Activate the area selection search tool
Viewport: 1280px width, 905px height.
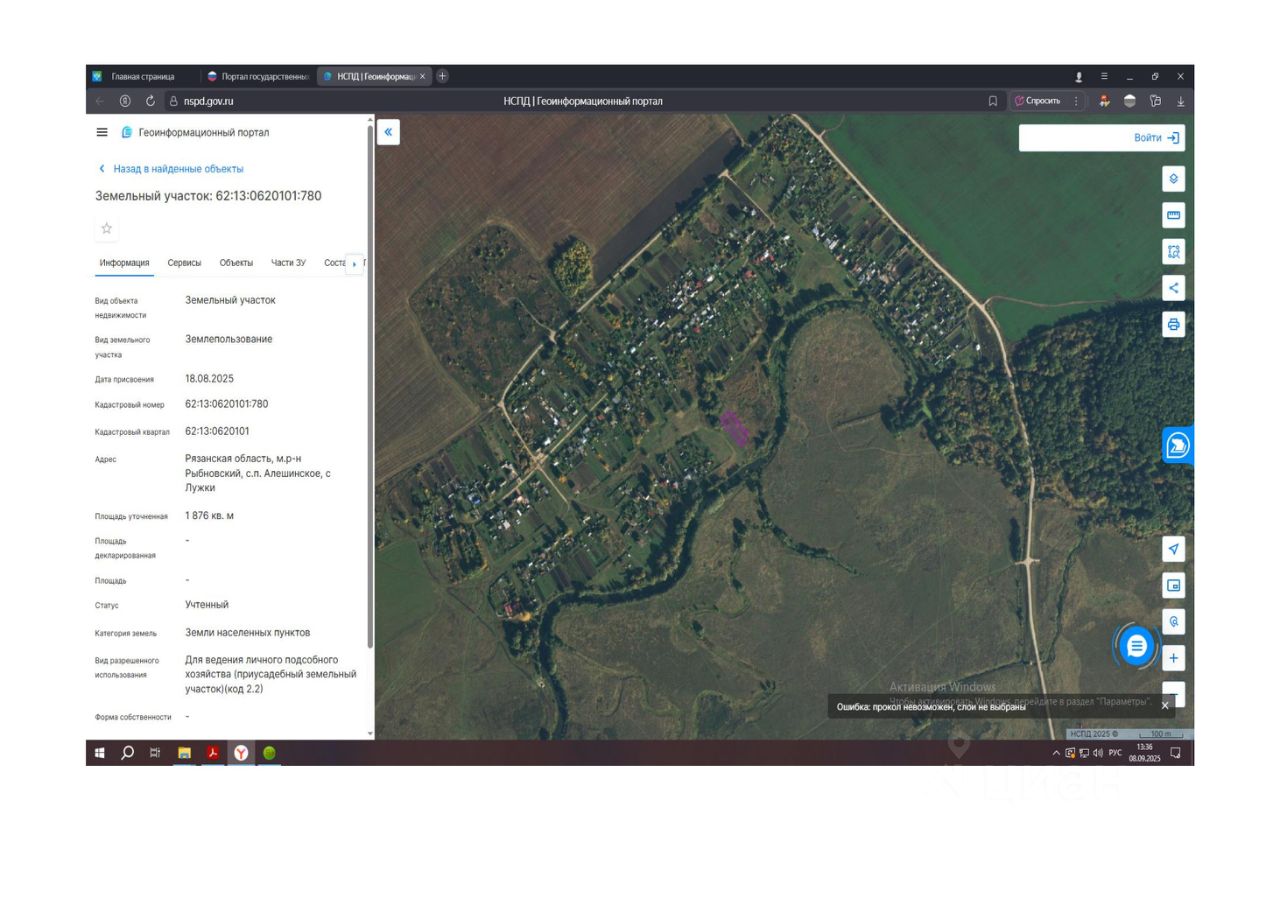[x=1174, y=251]
